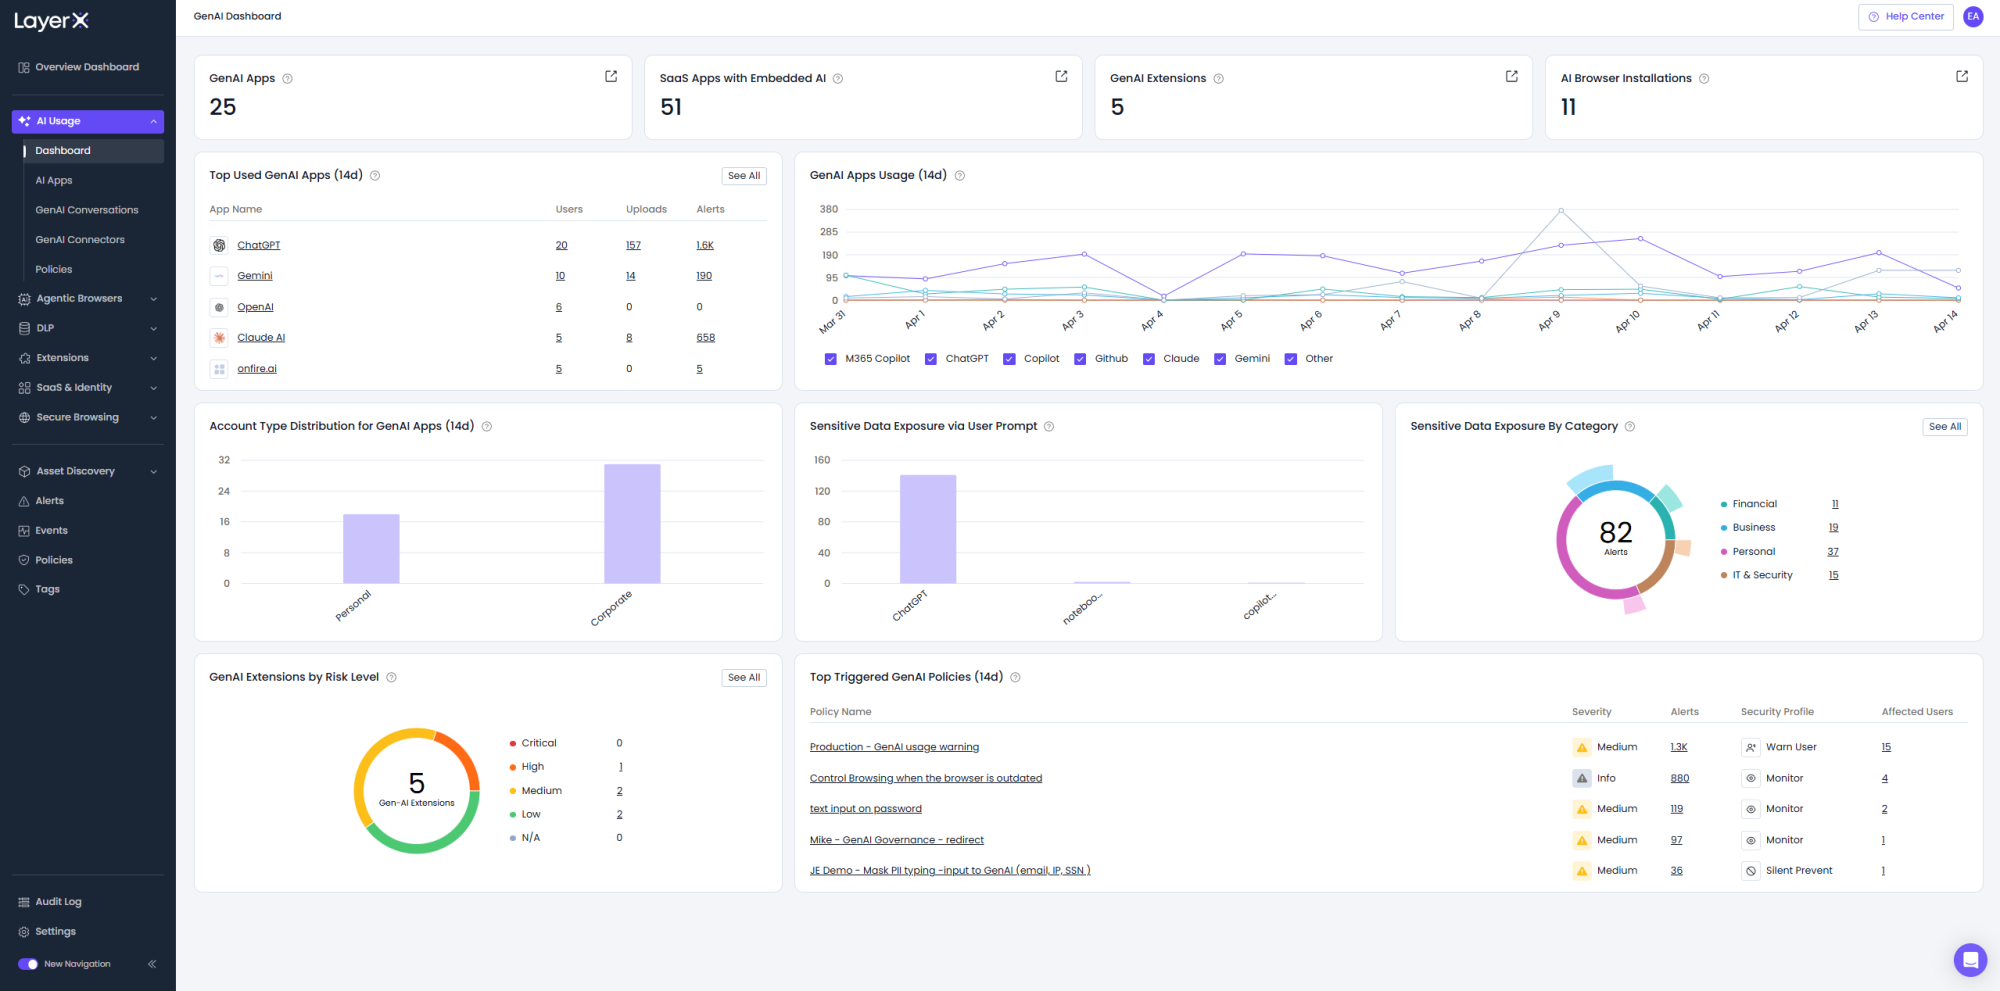The width and height of the screenshot is (2000, 991).
Task: Click the Corporate bar in Account Type chart
Action: [x=632, y=524]
